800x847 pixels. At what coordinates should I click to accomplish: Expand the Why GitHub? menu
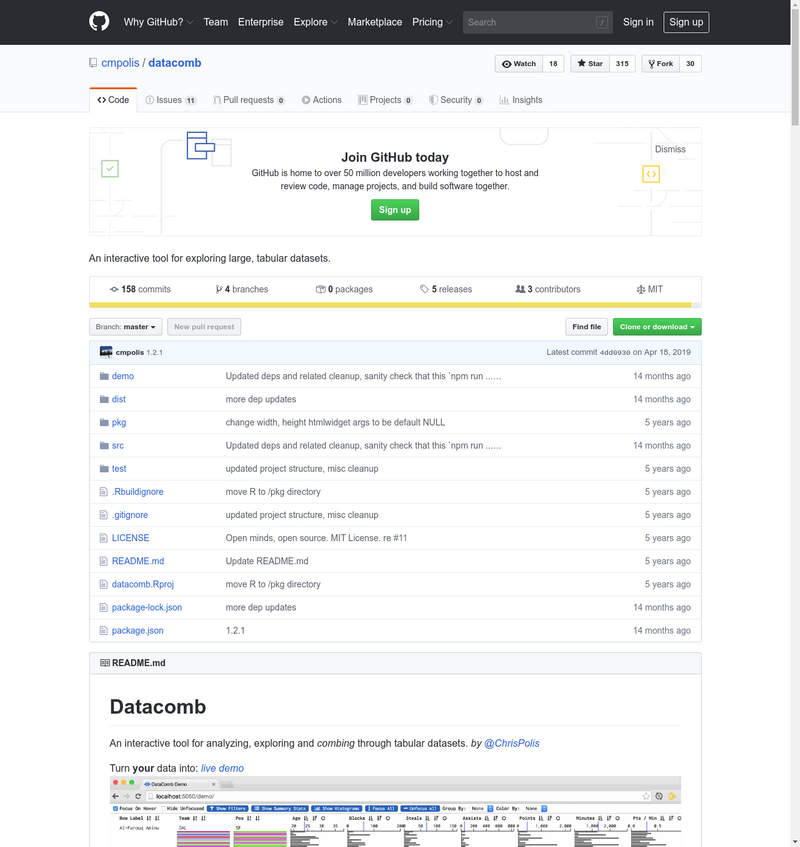coord(158,22)
